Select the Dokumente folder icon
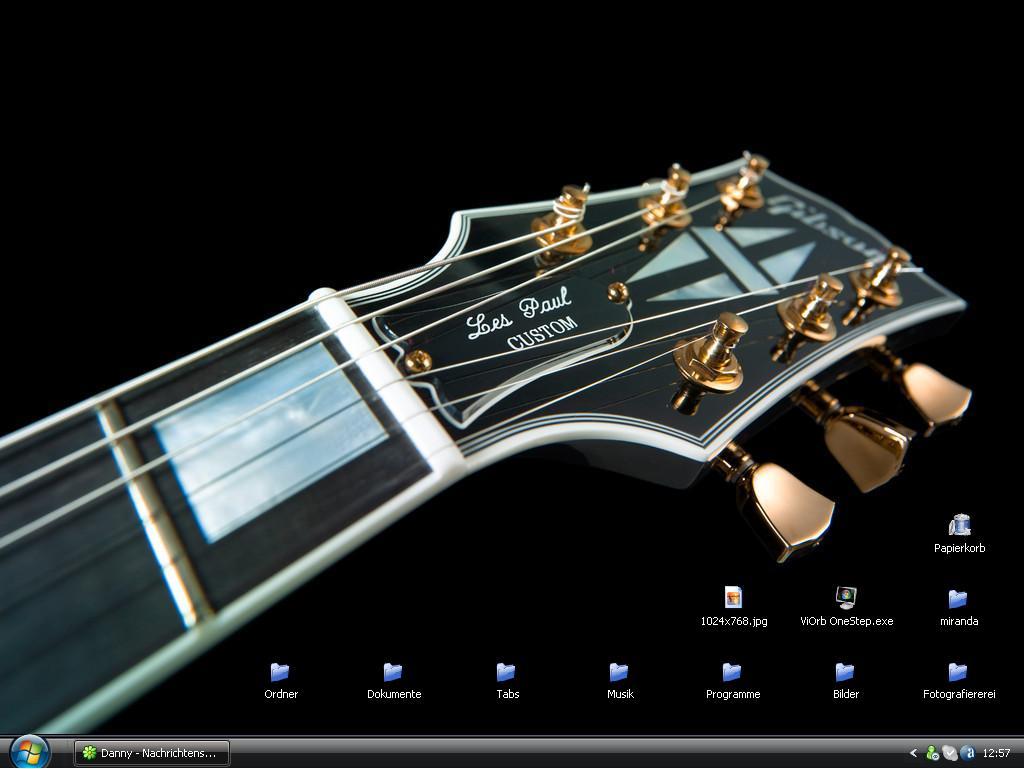Screen dimensions: 1024x769 point(393,672)
